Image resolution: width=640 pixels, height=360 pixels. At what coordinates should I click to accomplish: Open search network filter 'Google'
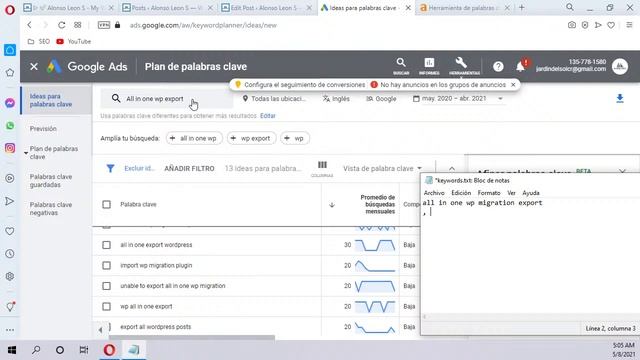tap(381, 99)
